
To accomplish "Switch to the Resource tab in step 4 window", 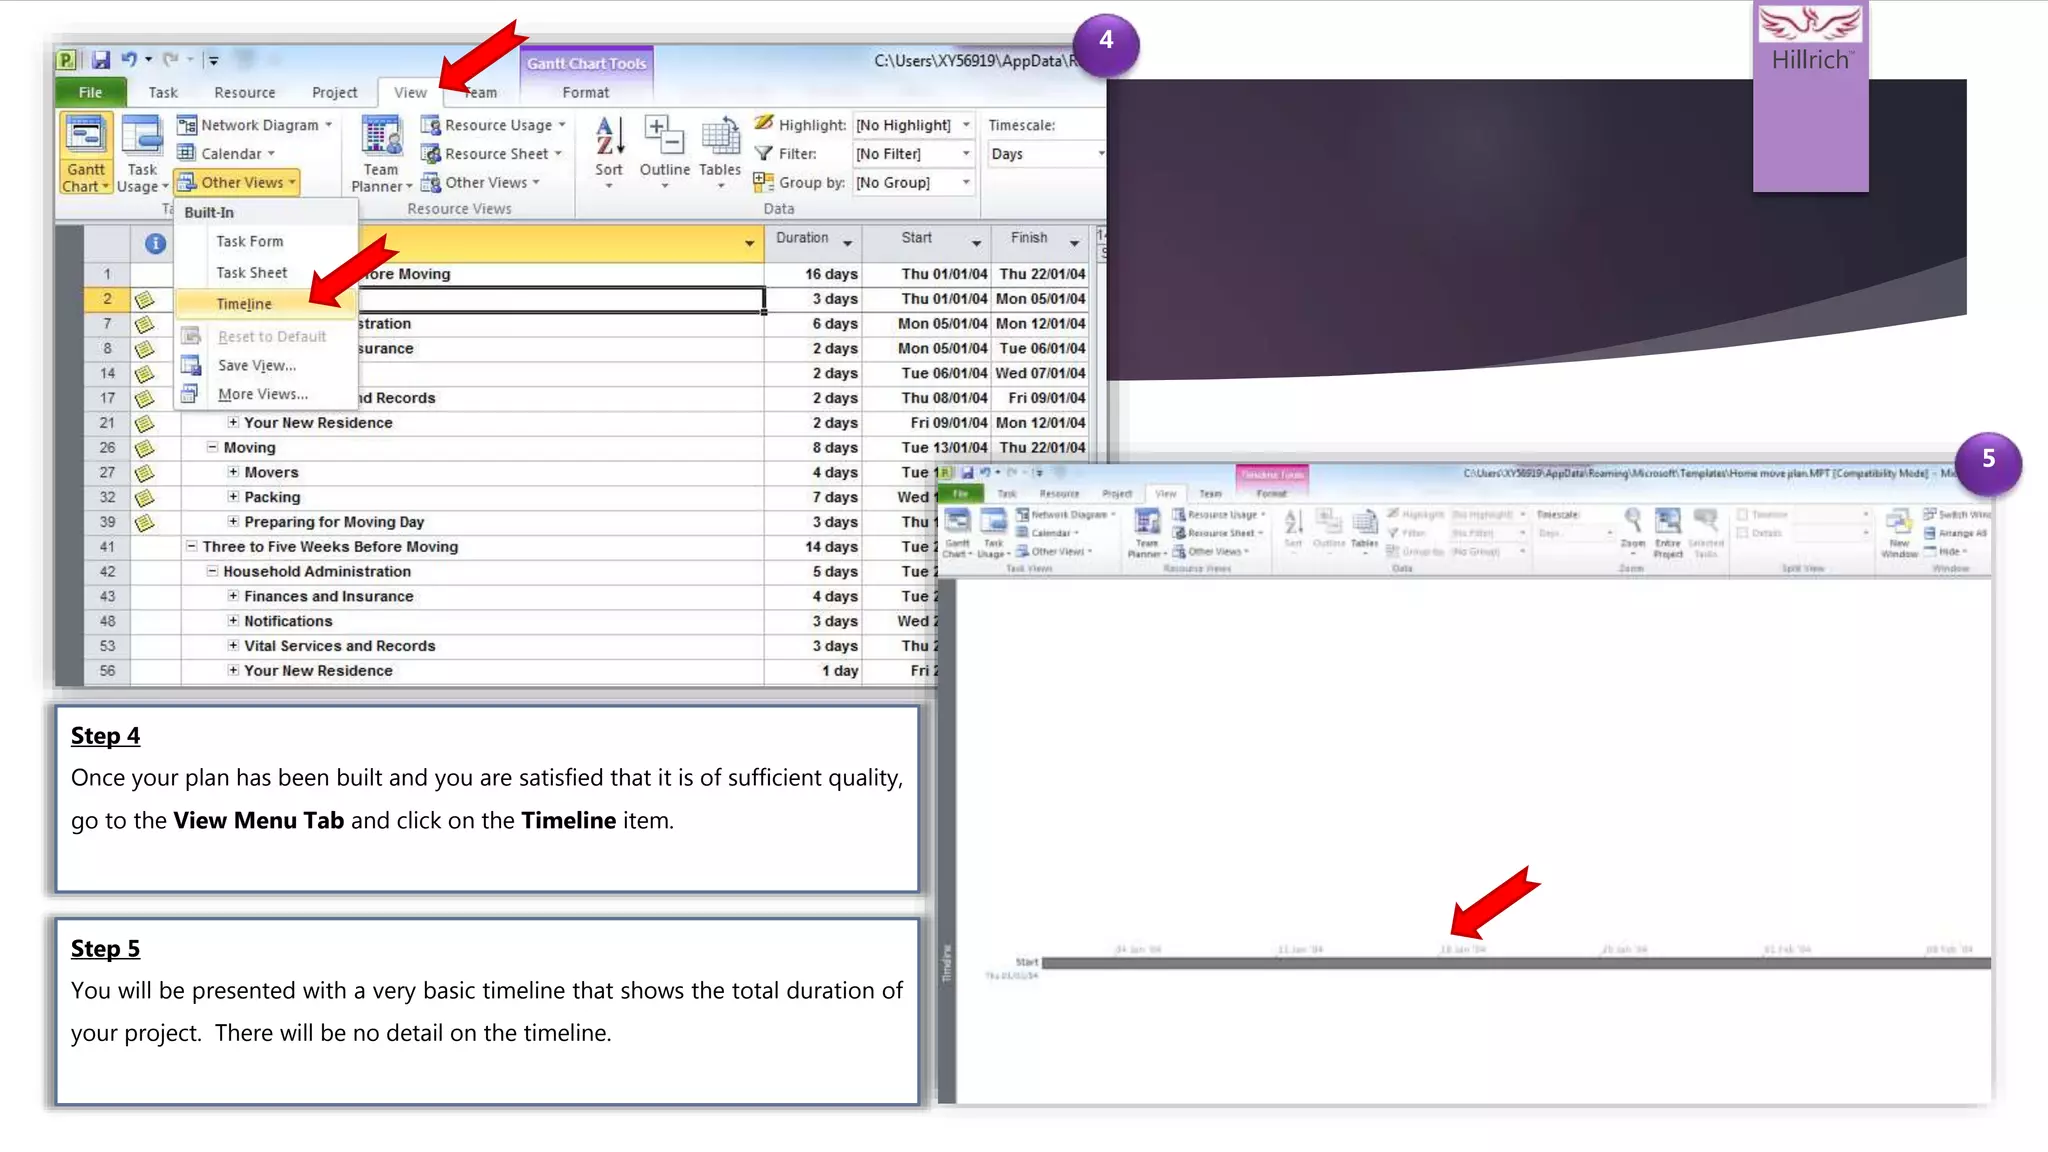I will tap(245, 92).
